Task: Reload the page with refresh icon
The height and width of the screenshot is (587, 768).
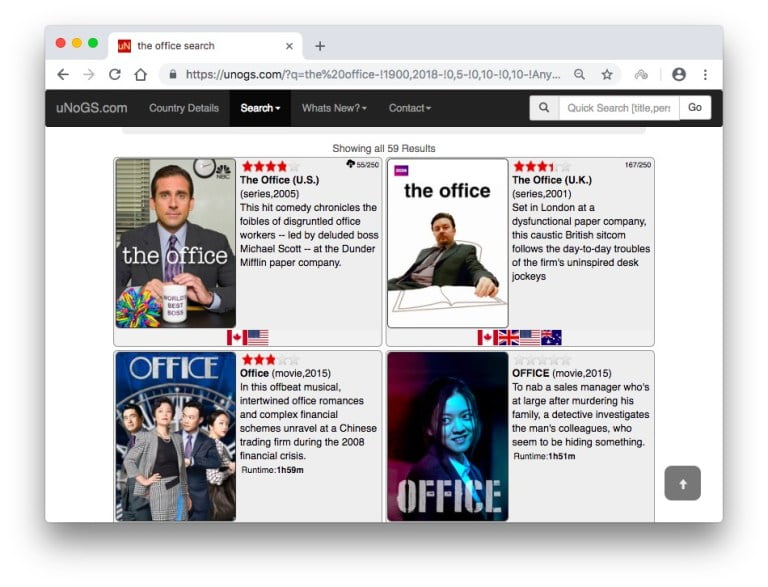Action: point(115,75)
